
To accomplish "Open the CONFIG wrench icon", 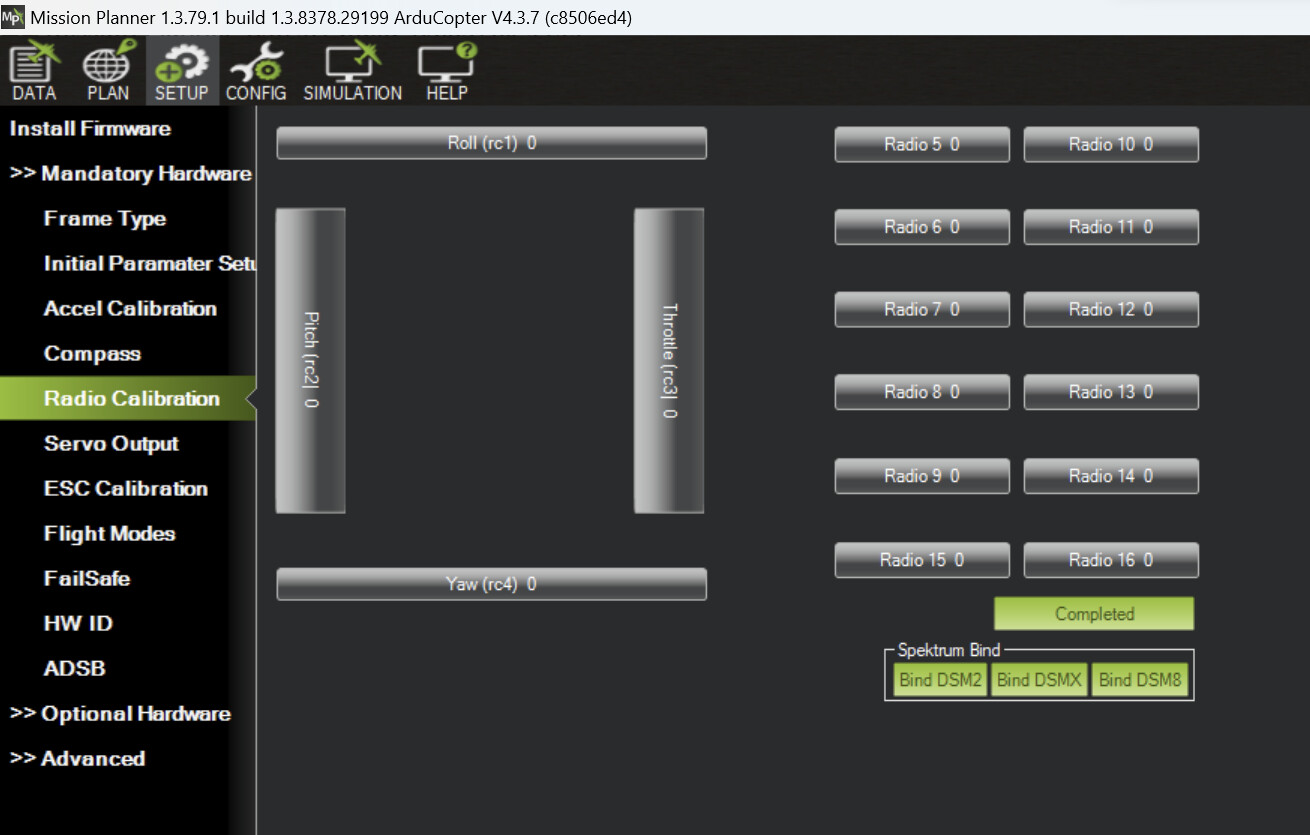I will coord(256,72).
